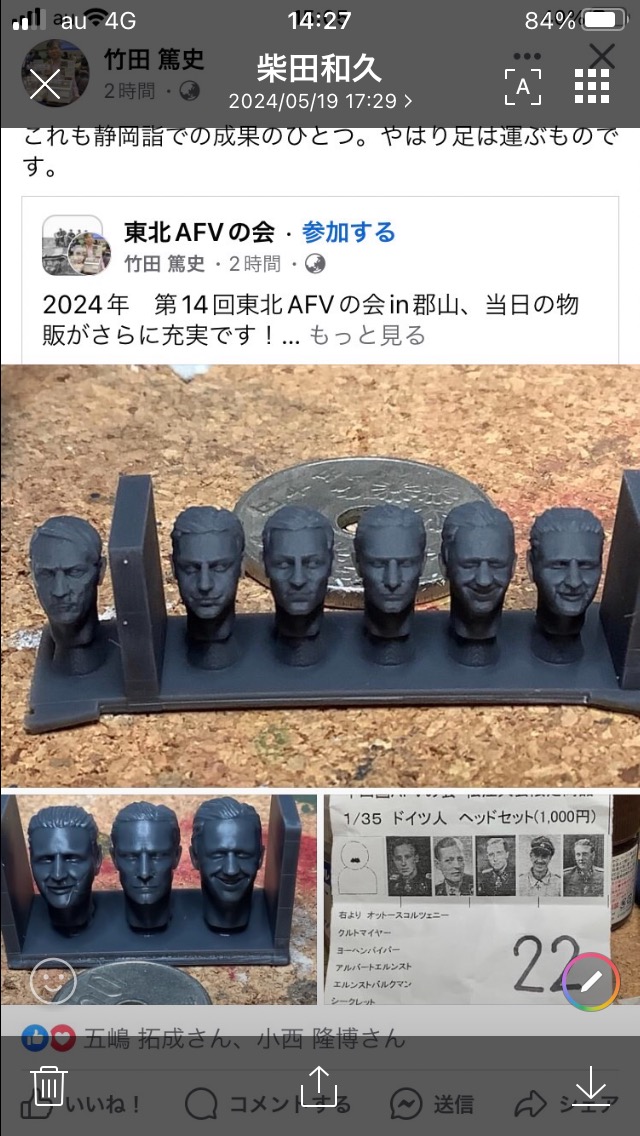This screenshot has height=1136, width=640.
Task: Open the ドイツ人 ヘッドセット label photo
Action: pos(481,899)
